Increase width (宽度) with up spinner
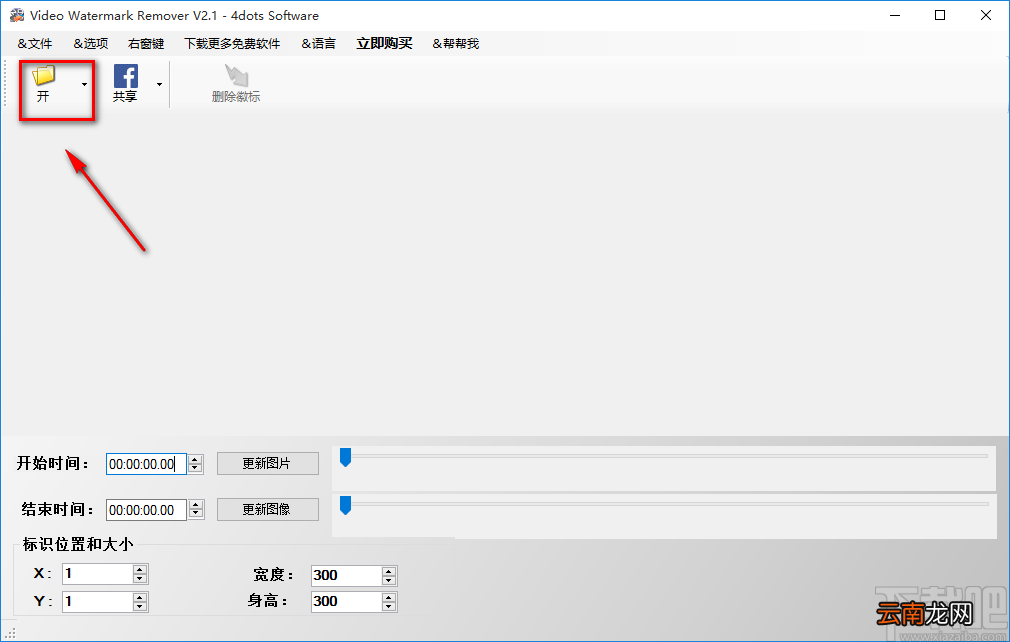1010x642 pixels. click(x=388, y=571)
